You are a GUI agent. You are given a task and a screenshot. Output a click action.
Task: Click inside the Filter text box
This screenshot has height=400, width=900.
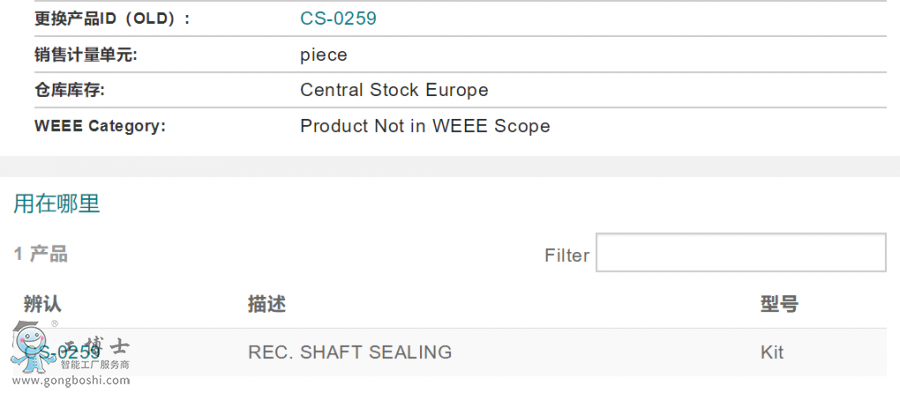pos(740,253)
